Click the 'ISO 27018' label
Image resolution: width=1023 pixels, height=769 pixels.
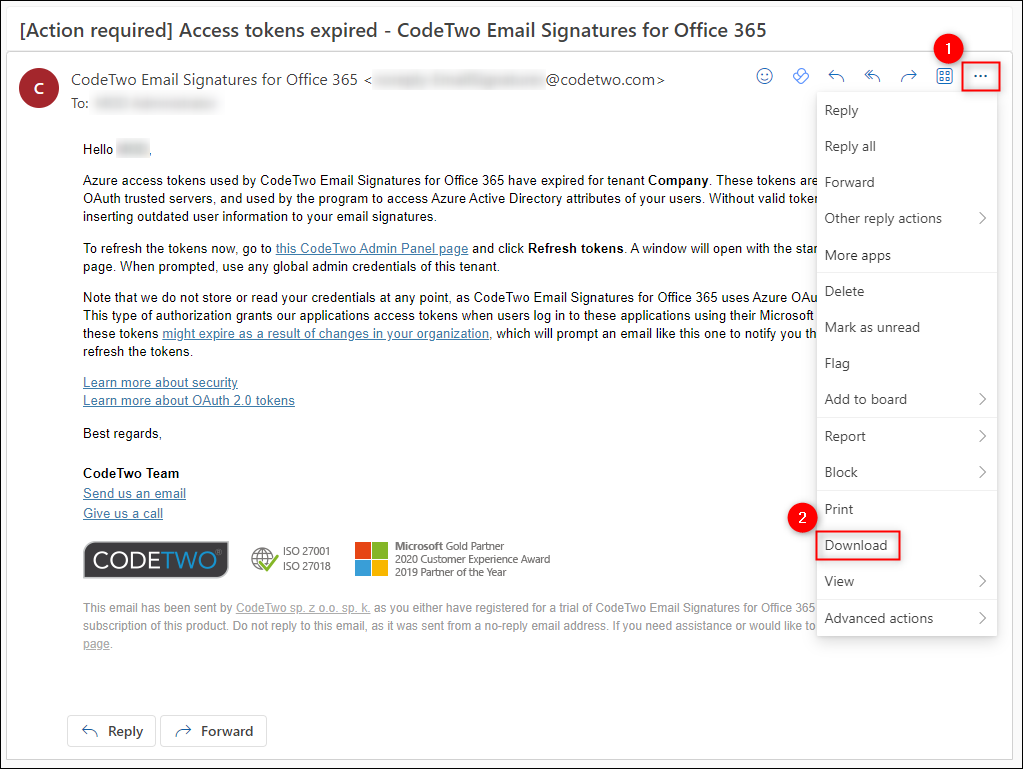[307, 566]
